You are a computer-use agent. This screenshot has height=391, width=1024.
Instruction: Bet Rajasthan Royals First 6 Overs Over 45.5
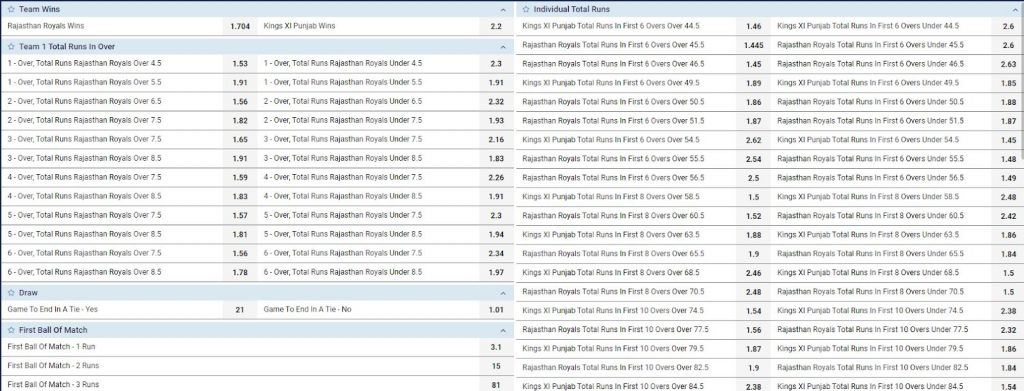tap(753, 46)
